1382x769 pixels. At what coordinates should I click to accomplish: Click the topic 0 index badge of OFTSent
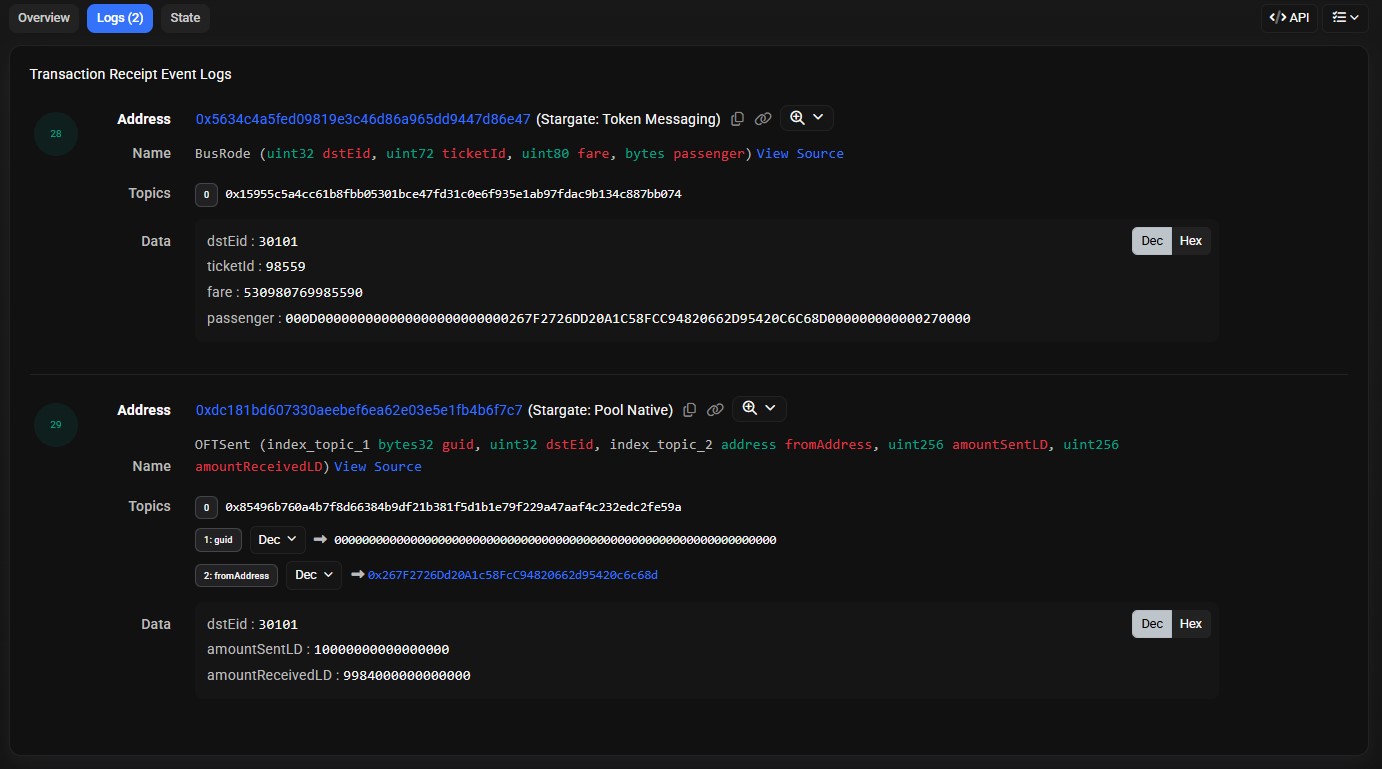[x=206, y=507]
